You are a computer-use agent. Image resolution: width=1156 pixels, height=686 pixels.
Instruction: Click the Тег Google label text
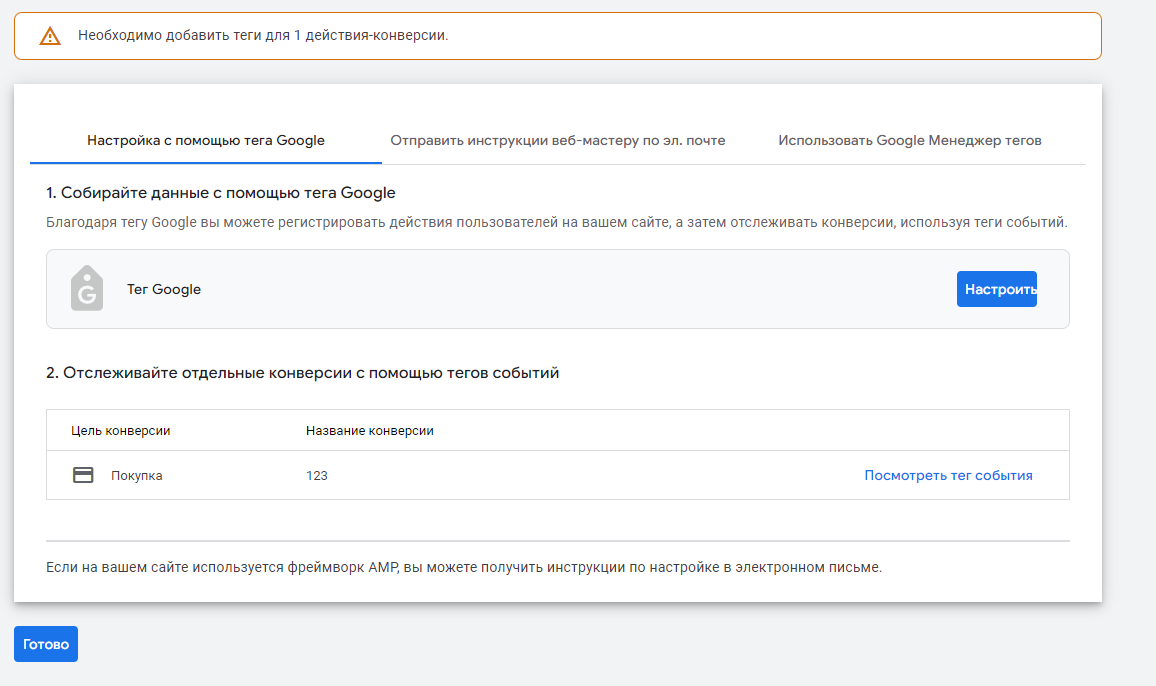click(x=164, y=290)
